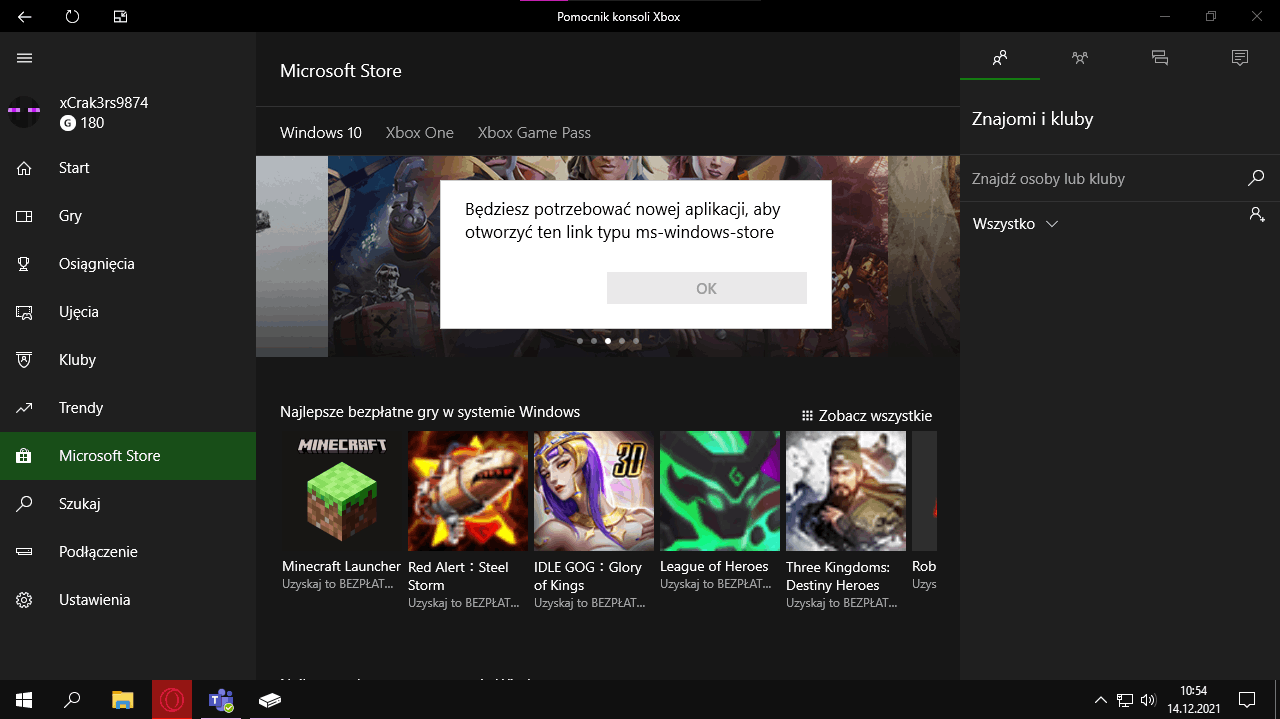The image size is (1280, 719).
Task: Open Podłączenie in the sidebar
Action: tap(128, 552)
